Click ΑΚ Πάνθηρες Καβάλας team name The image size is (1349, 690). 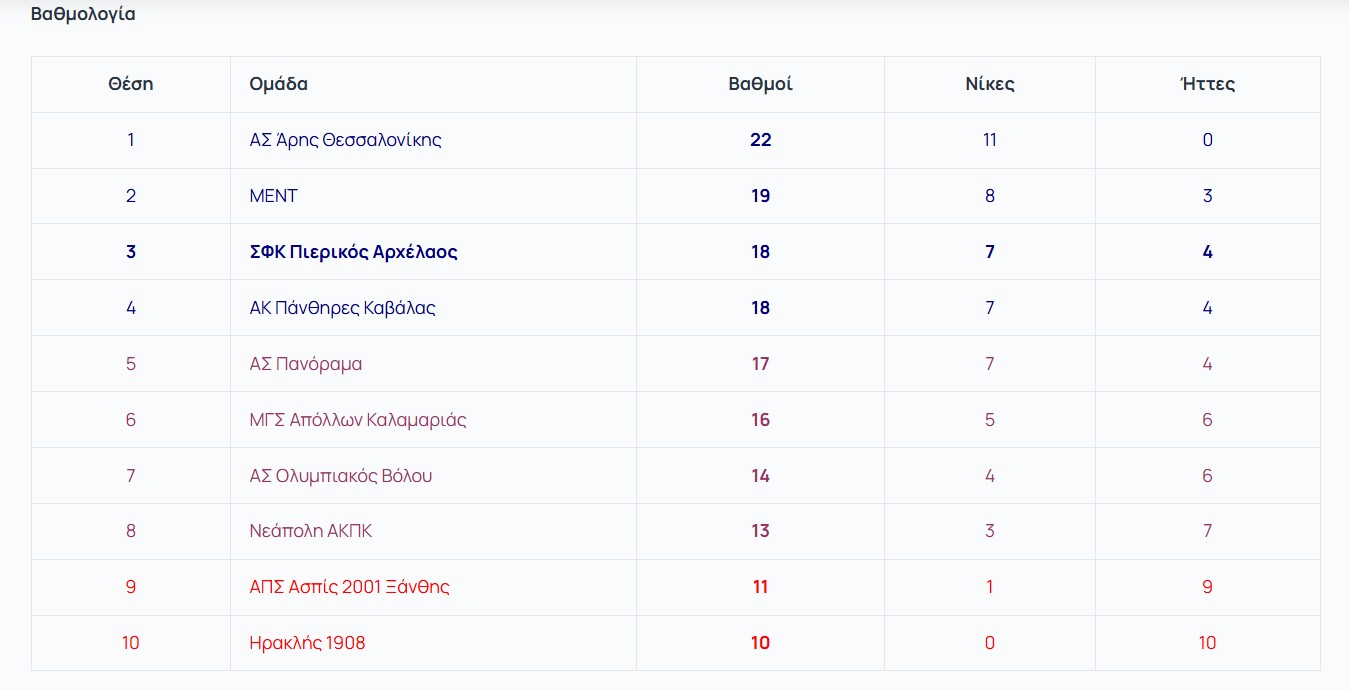tap(342, 308)
